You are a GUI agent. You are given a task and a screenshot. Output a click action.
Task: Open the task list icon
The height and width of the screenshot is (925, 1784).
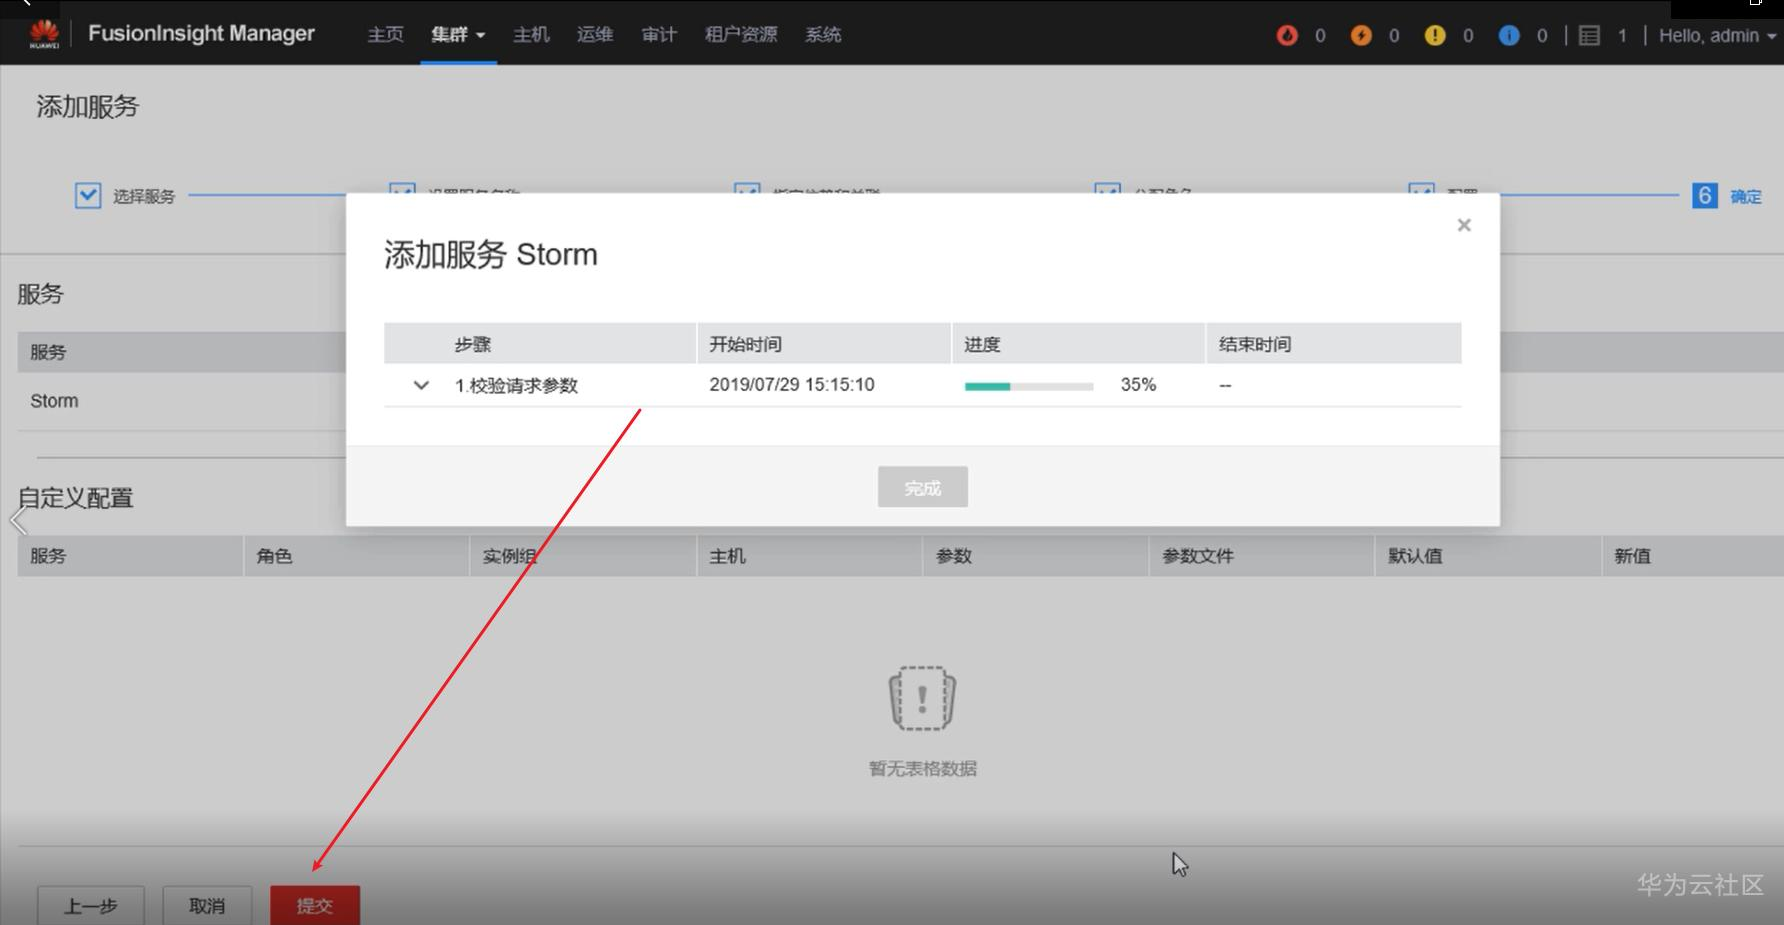[1589, 35]
